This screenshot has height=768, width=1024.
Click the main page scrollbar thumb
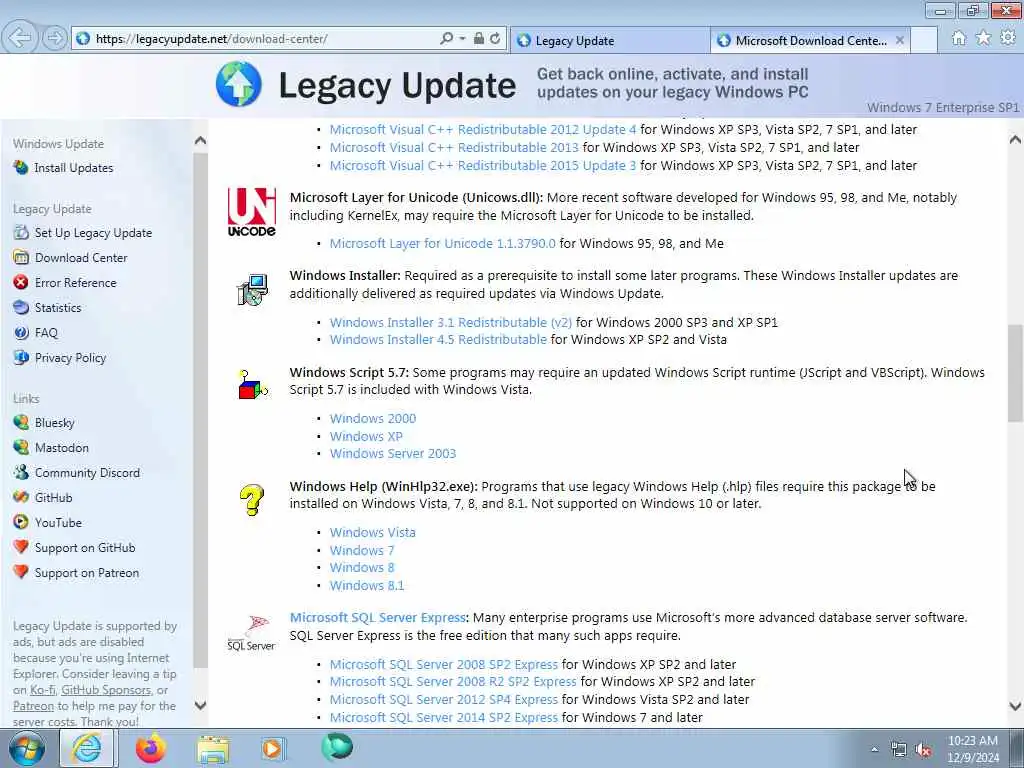(1015, 373)
